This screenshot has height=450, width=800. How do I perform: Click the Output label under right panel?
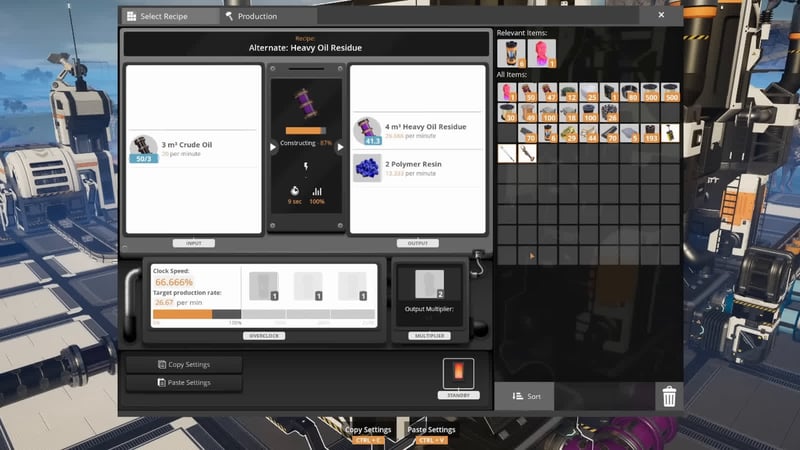[417, 243]
